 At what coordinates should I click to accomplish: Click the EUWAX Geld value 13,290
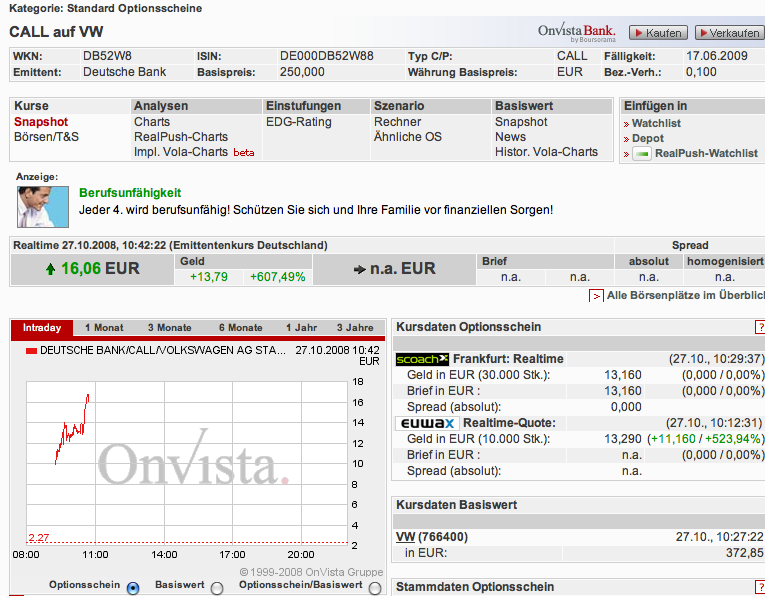point(623,439)
